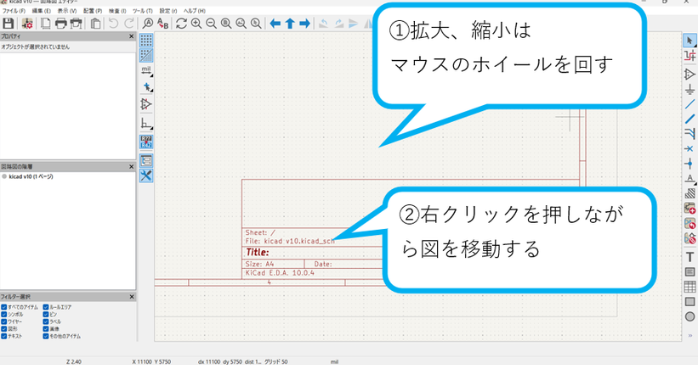
Task: Uncheck ラベル filter checkbox
Action: tap(45, 321)
